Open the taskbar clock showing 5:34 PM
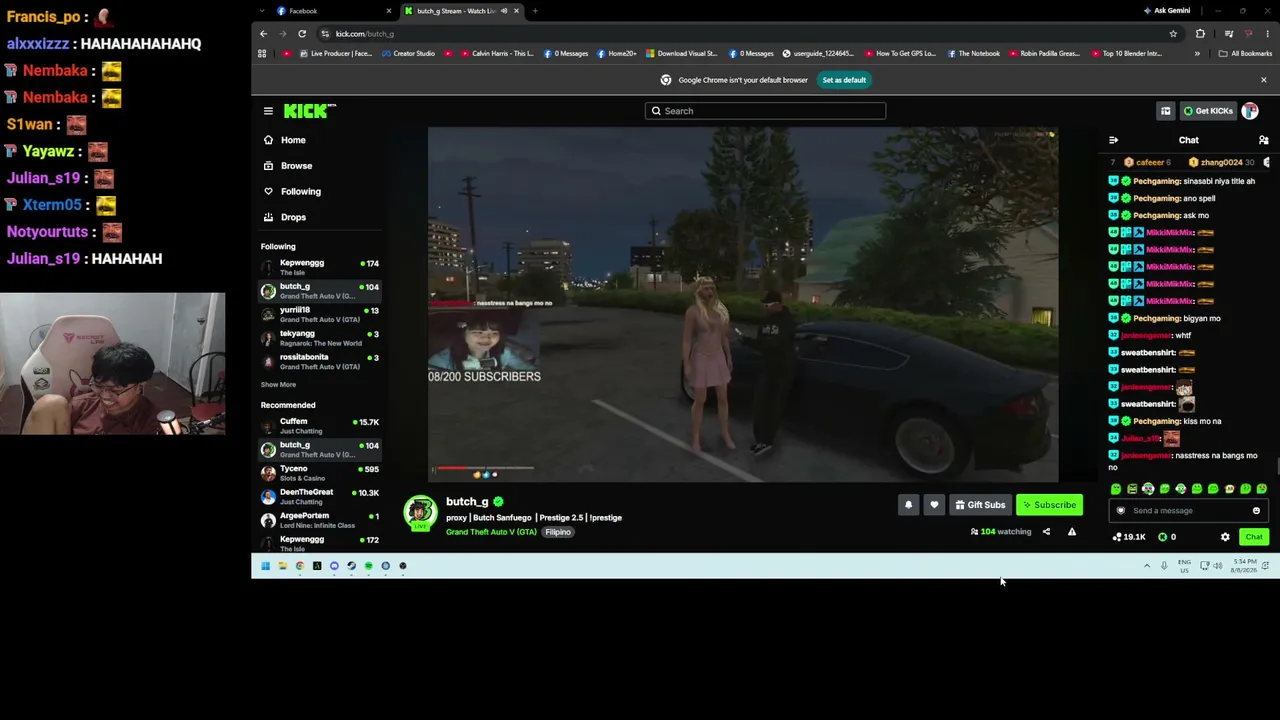The height and width of the screenshot is (720, 1280). coord(1243,566)
